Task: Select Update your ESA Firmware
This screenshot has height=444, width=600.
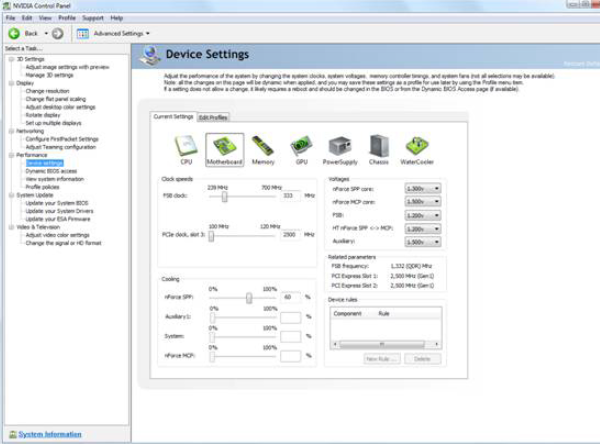Action: point(58,219)
